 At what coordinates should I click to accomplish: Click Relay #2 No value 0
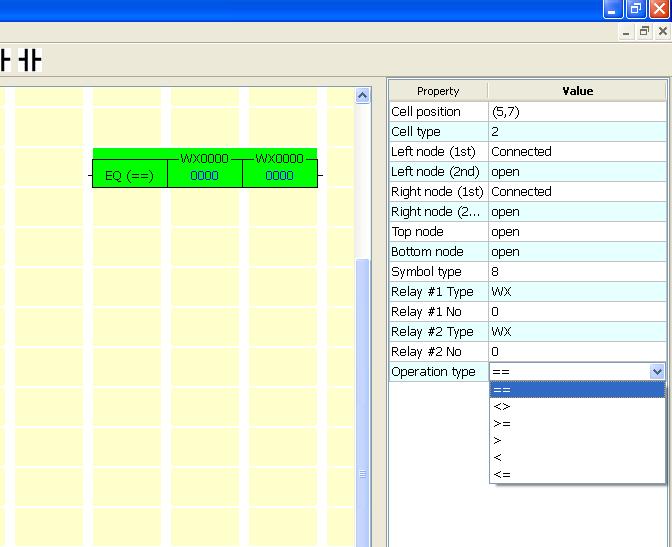[x=577, y=352]
